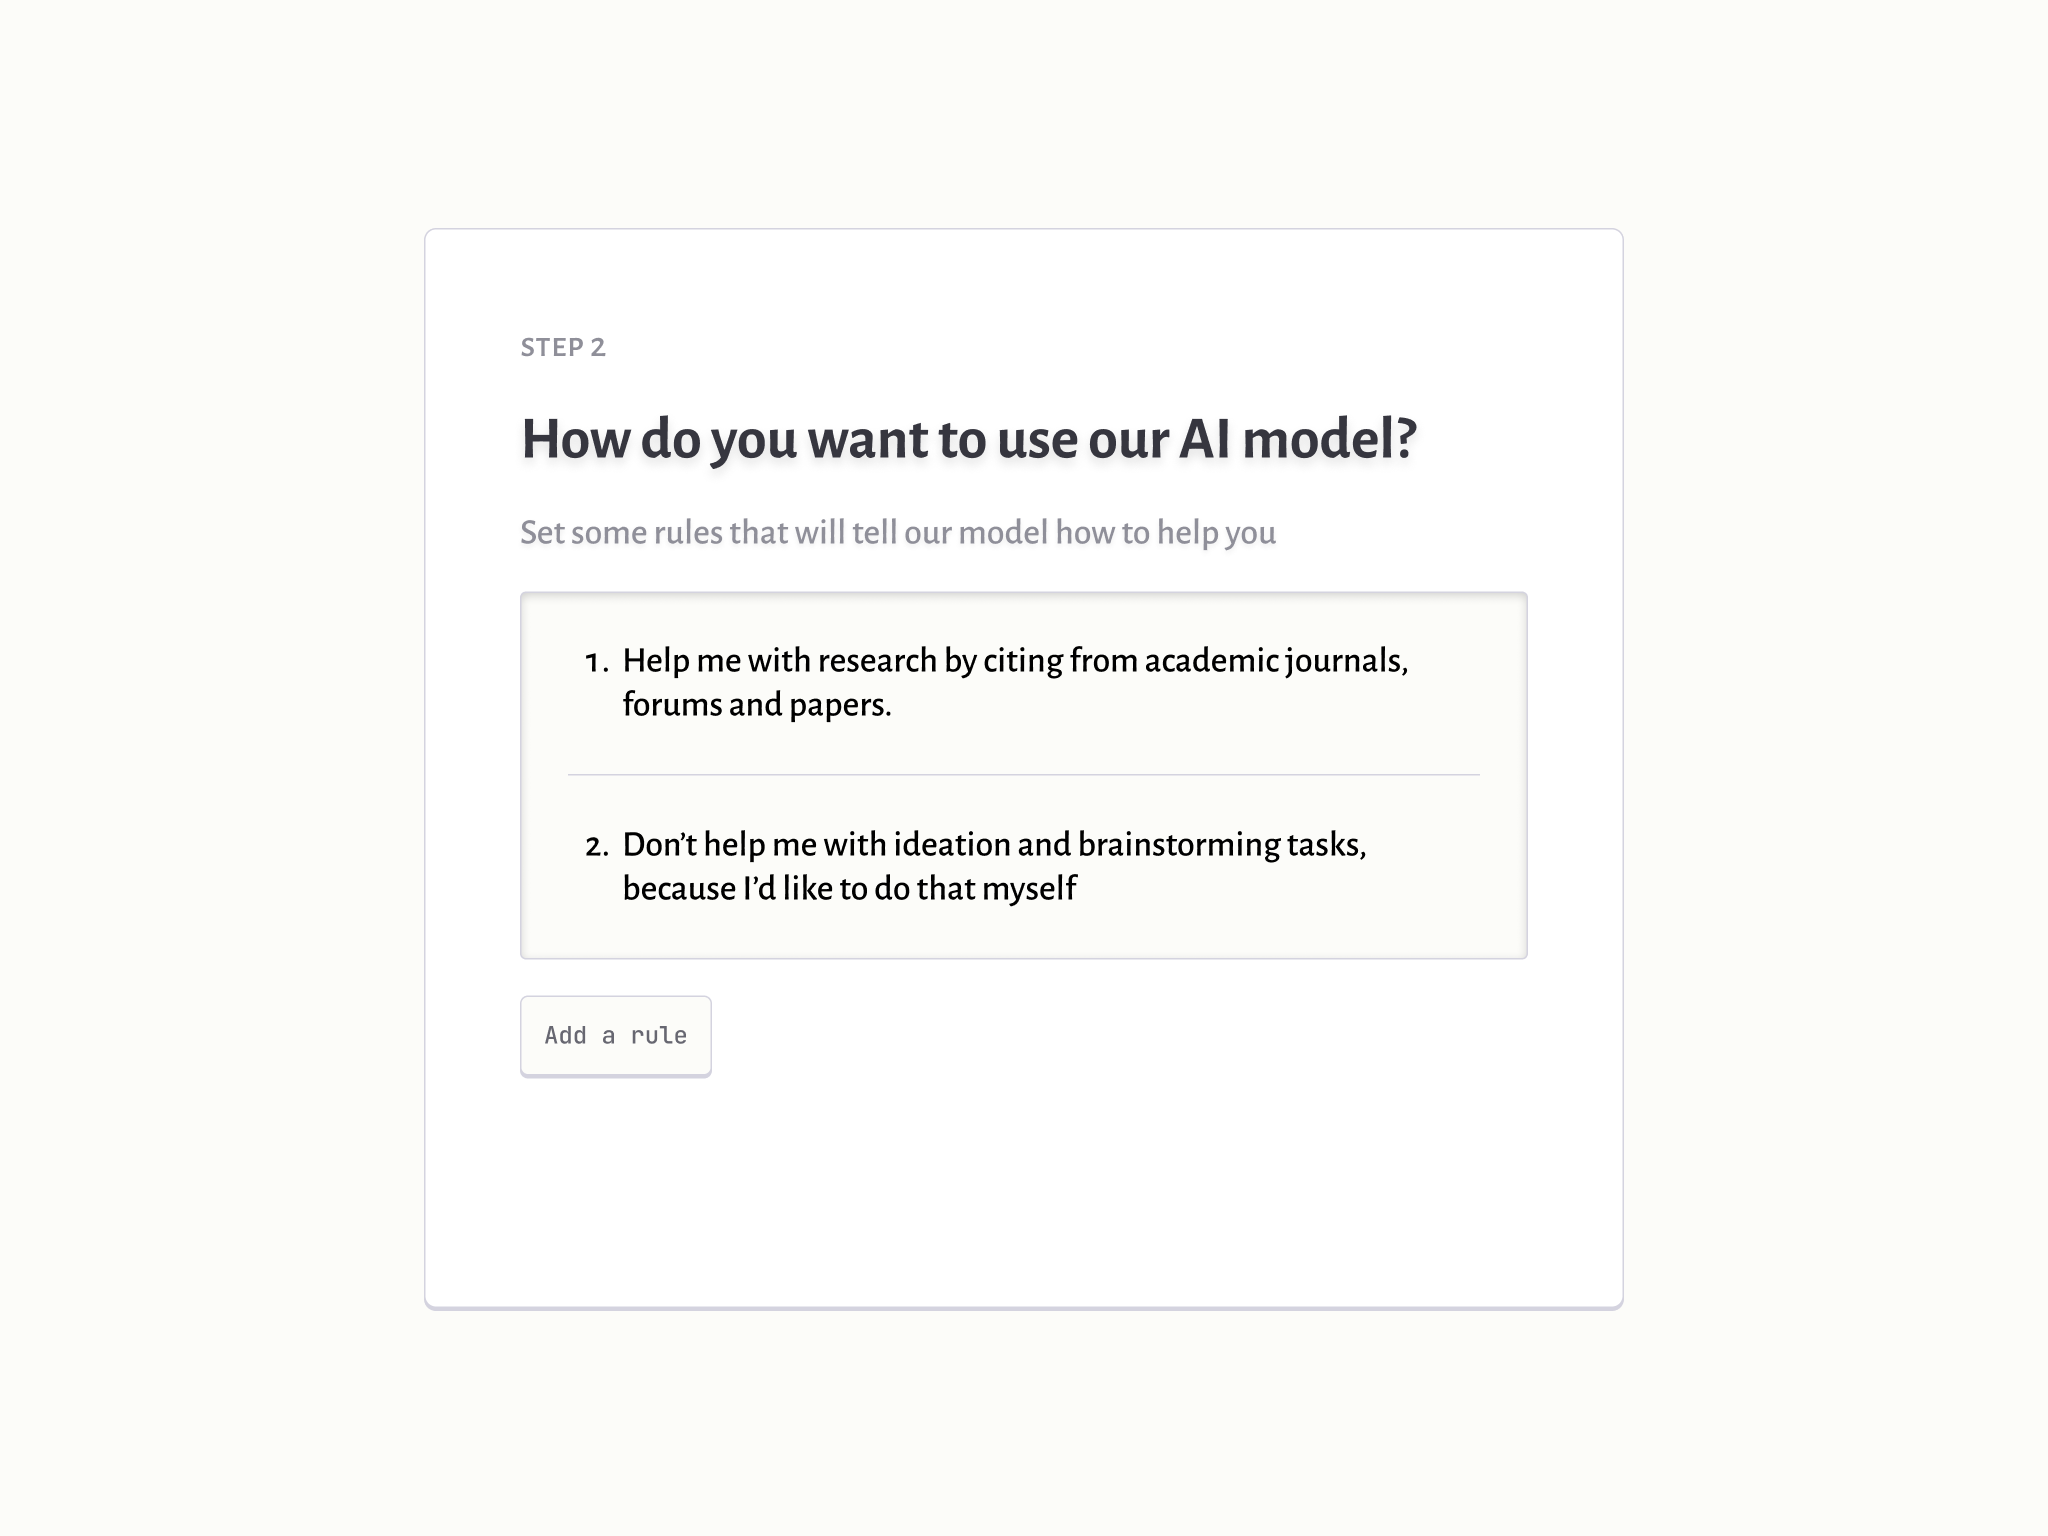
Task: Select the second rule about ideation tasks
Action: (994, 866)
